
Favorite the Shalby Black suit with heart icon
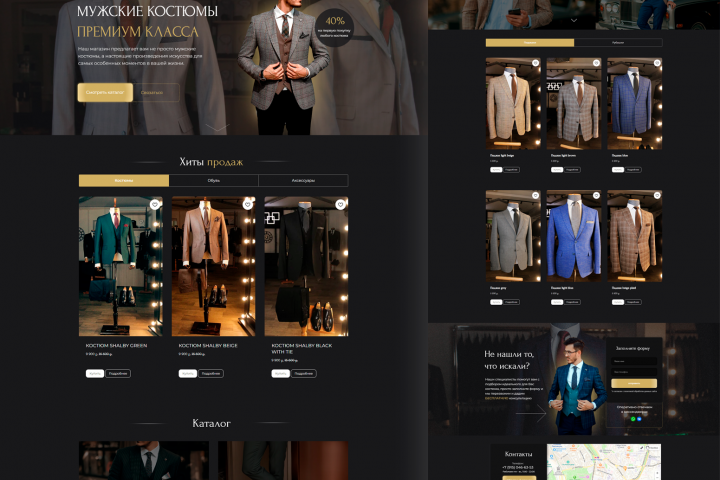click(x=340, y=204)
